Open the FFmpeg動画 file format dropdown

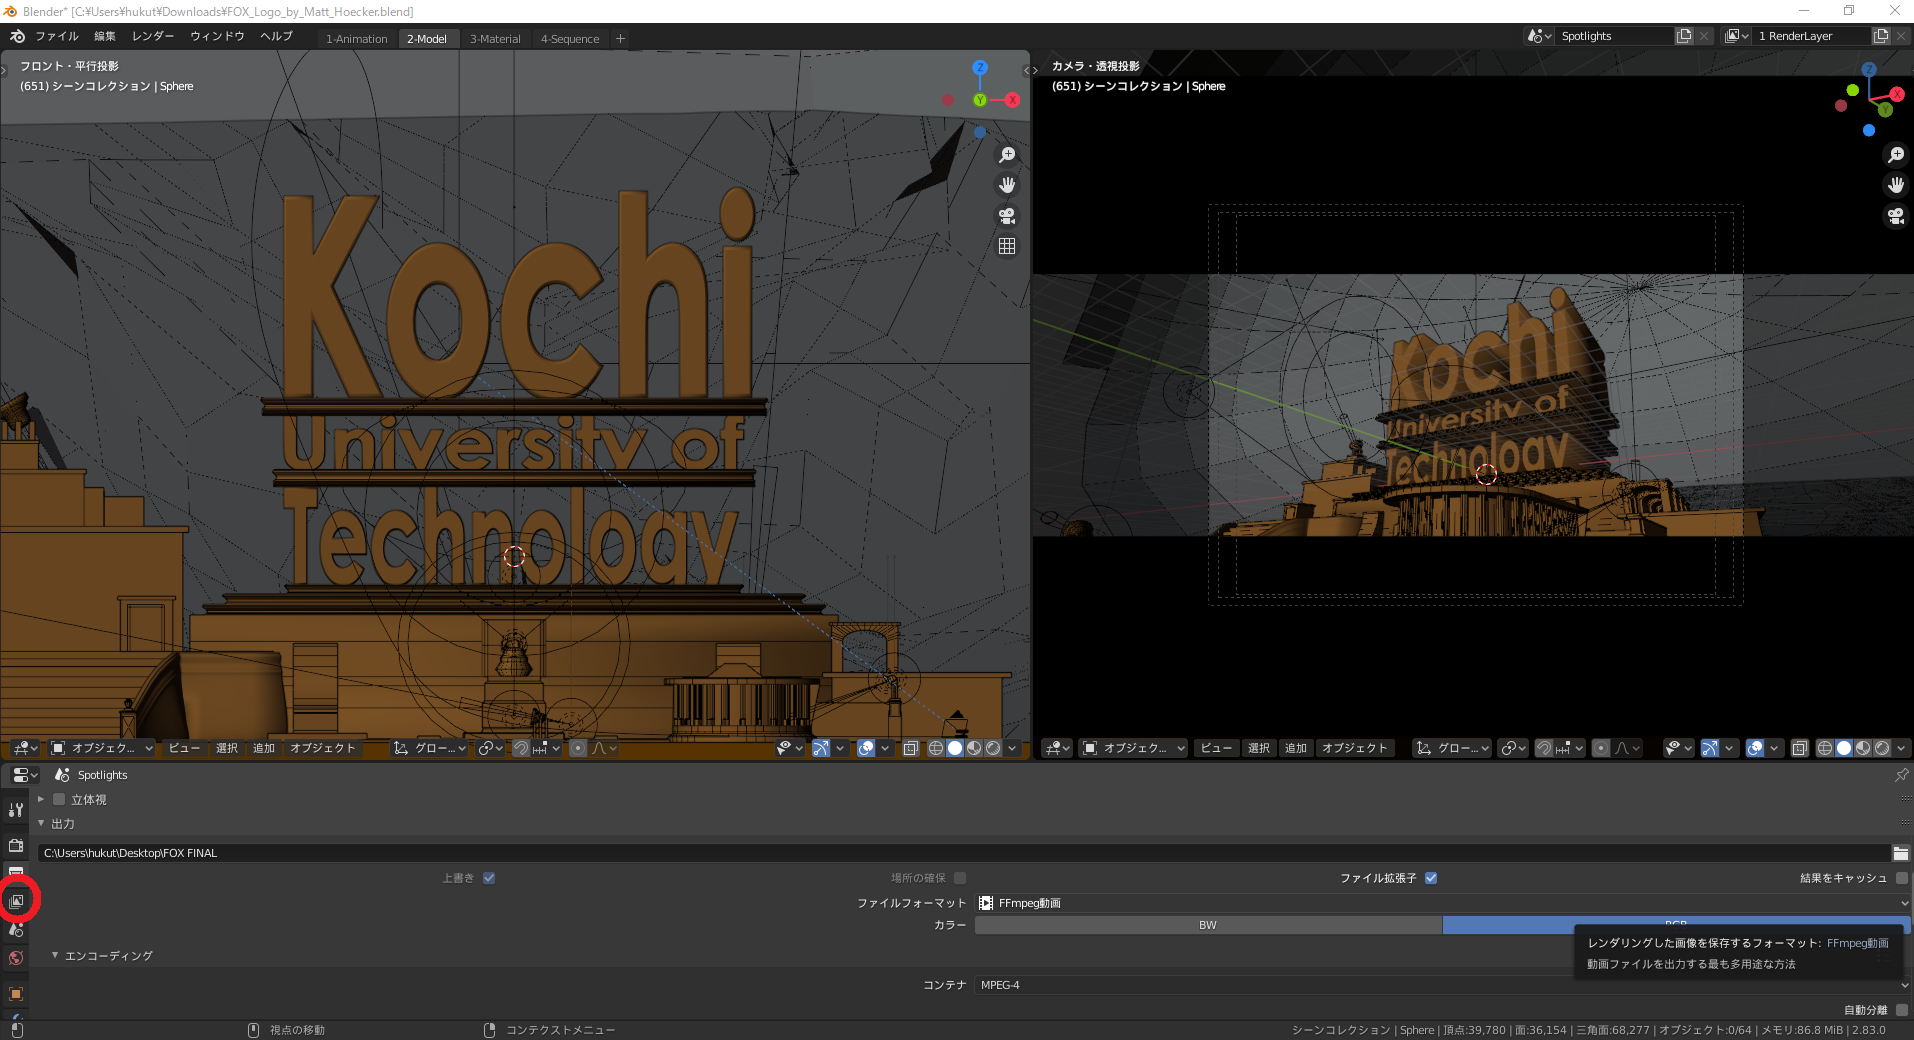coord(1443,903)
